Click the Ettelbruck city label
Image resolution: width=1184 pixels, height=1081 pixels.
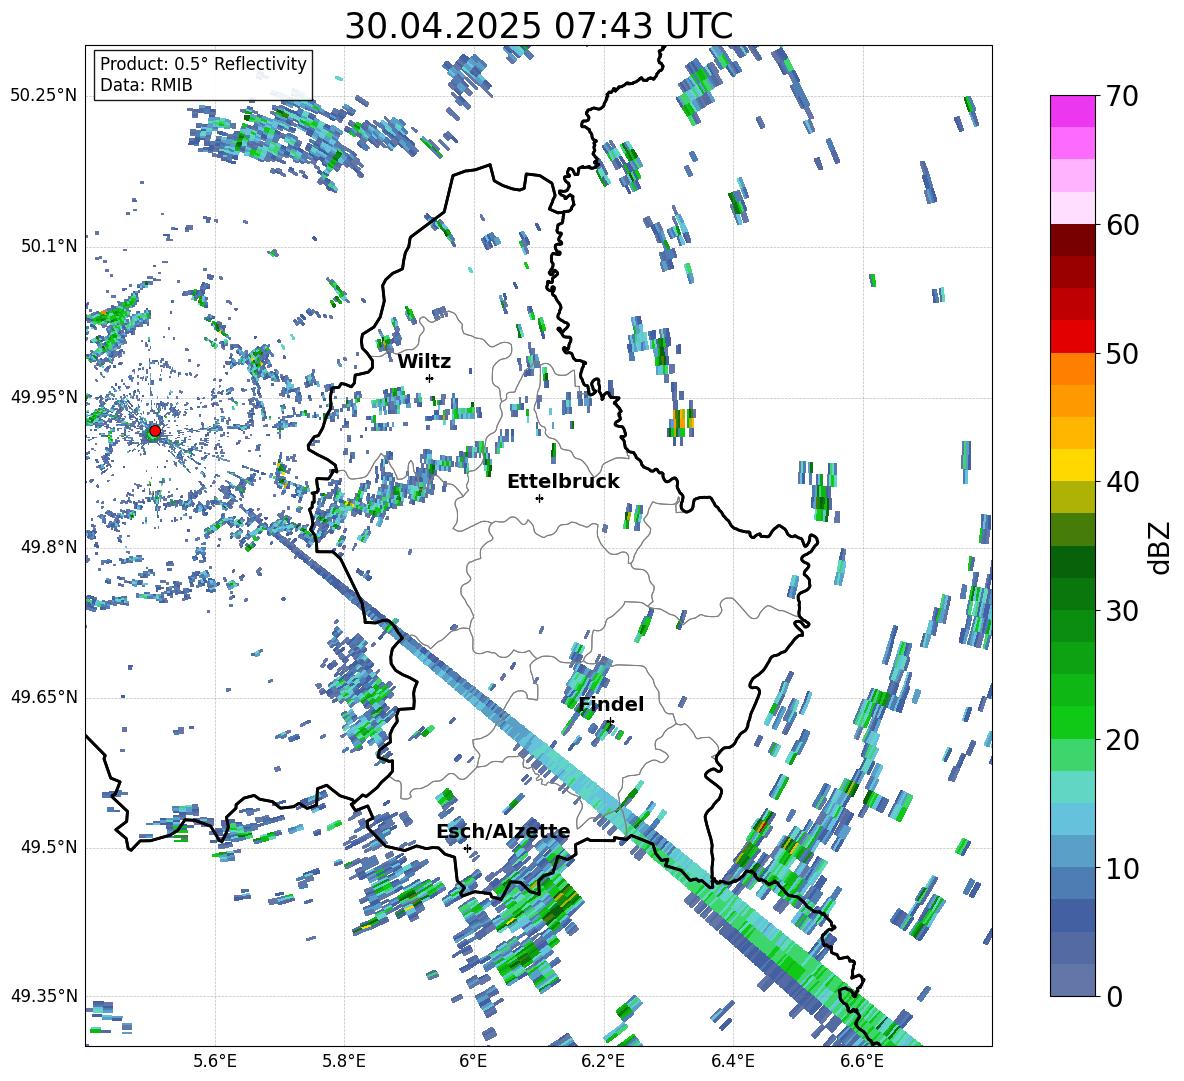tap(563, 482)
